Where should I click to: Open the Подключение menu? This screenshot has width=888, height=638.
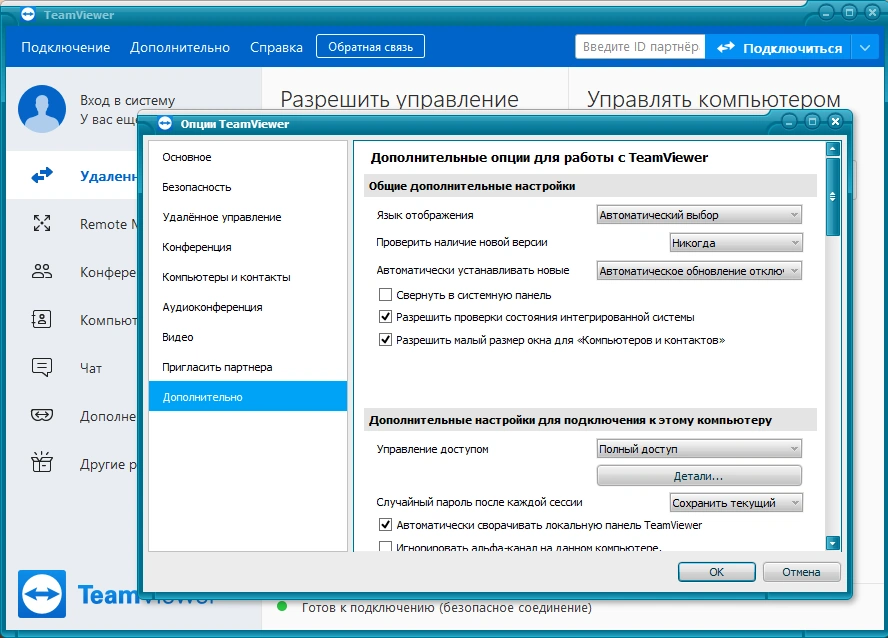(x=66, y=47)
